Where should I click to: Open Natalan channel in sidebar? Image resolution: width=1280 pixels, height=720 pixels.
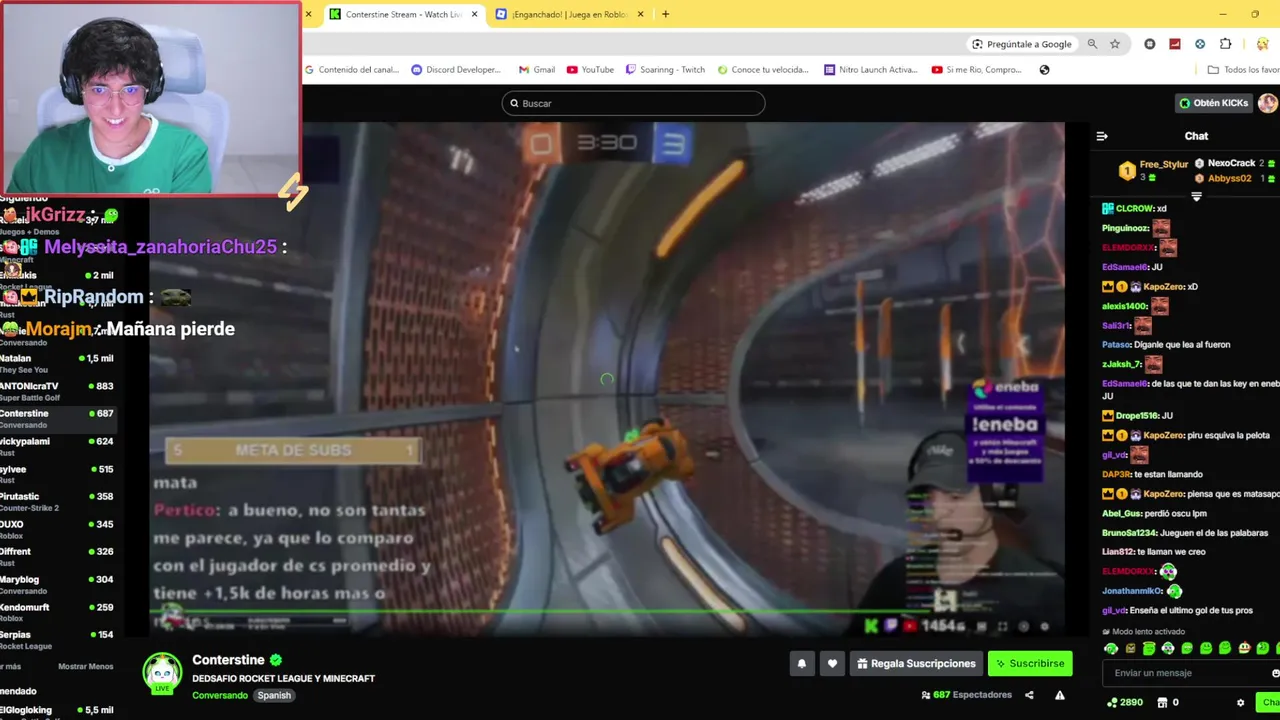click(57, 363)
